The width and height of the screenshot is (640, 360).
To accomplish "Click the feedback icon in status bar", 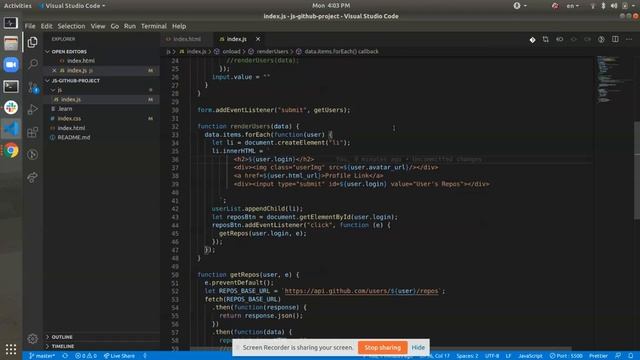I will [x=618, y=356].
